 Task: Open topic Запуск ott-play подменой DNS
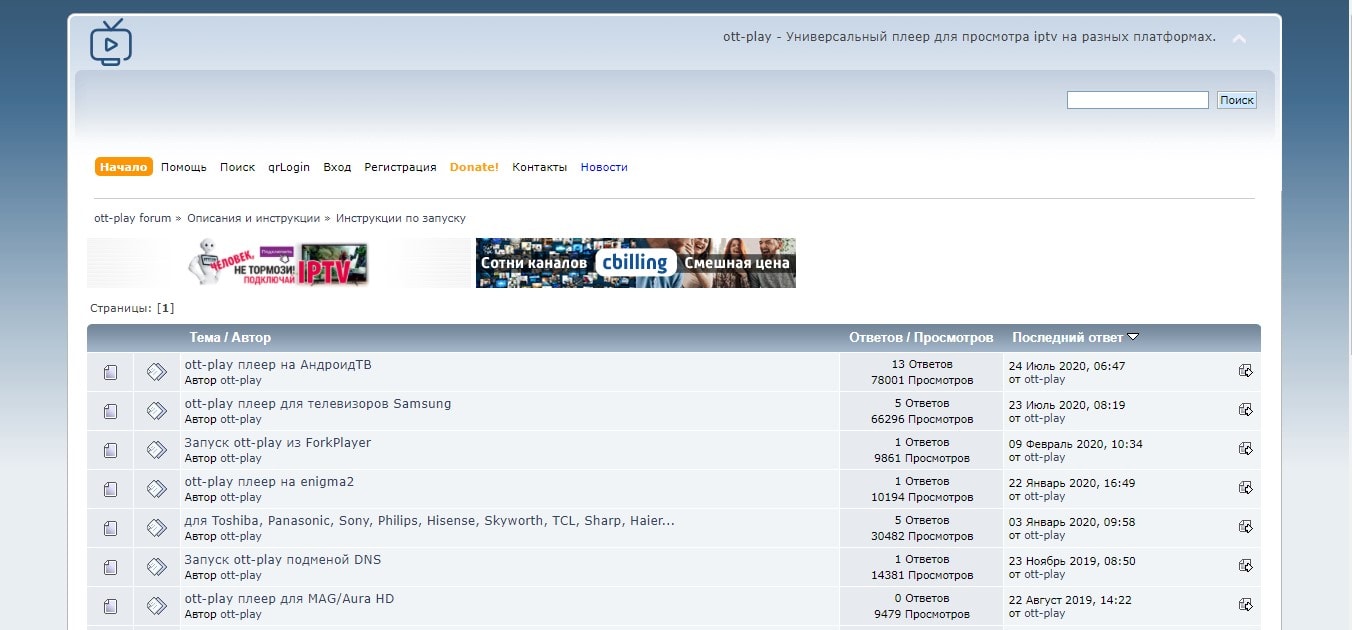point(283,560)
